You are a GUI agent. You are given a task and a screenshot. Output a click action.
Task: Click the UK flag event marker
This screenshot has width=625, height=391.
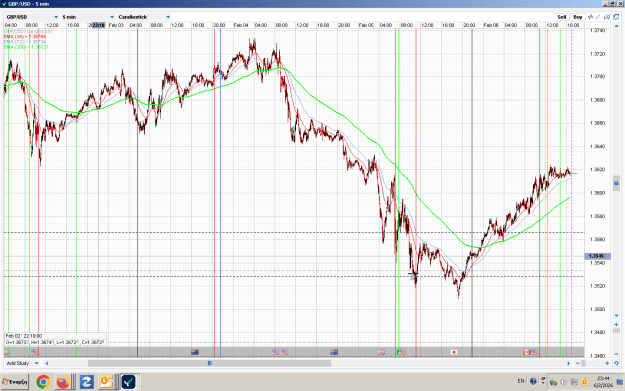pos(381,352)
